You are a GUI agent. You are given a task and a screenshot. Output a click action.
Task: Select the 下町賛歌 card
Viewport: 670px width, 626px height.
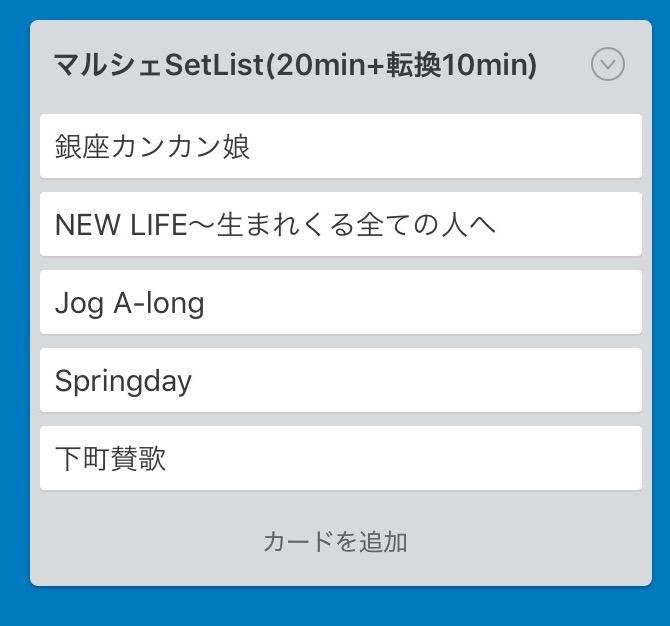341,458
